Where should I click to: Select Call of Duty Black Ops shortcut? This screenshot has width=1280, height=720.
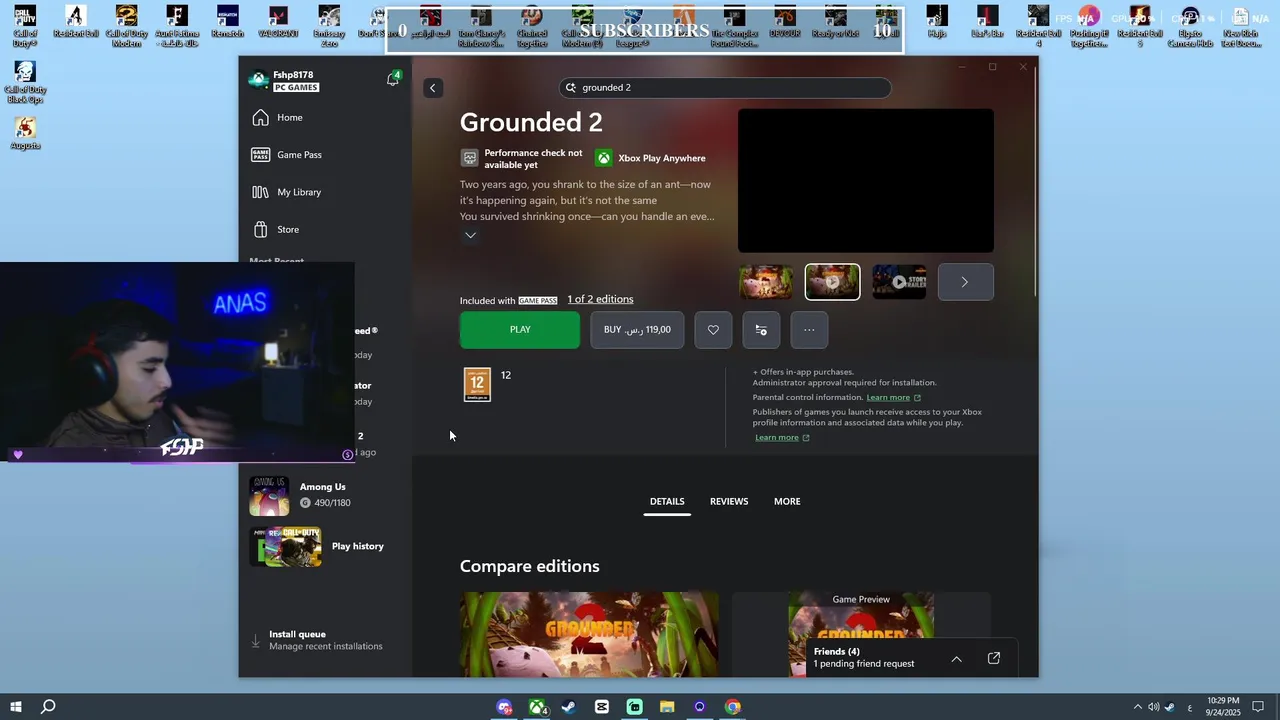[x=25, y=82]
